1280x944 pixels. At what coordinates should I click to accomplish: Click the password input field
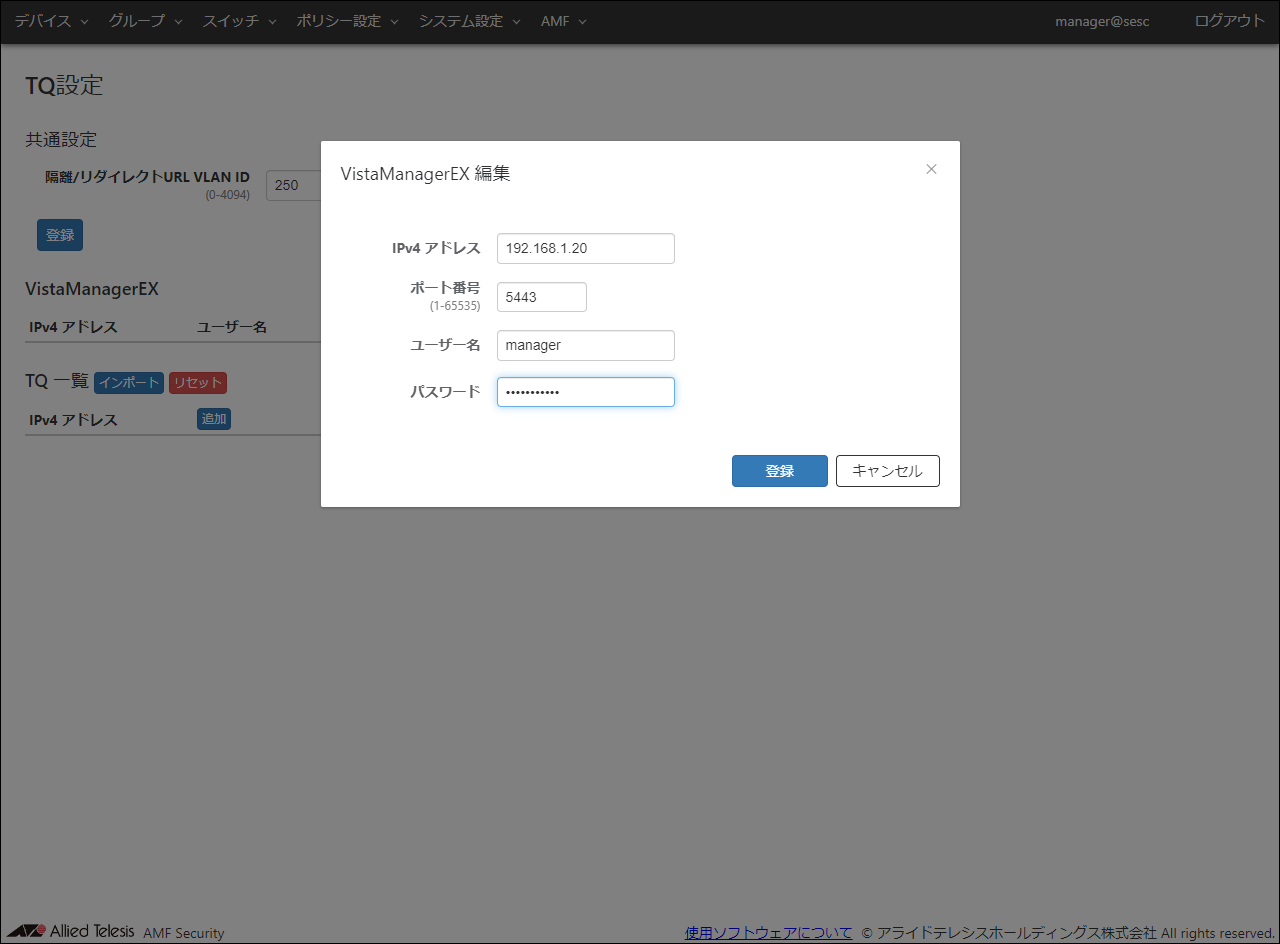[585, 392]
